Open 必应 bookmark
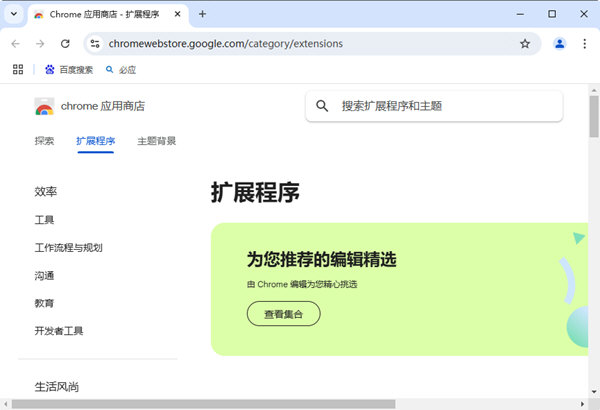The height and width of the screenshot is (410, 600). [121, 70]
